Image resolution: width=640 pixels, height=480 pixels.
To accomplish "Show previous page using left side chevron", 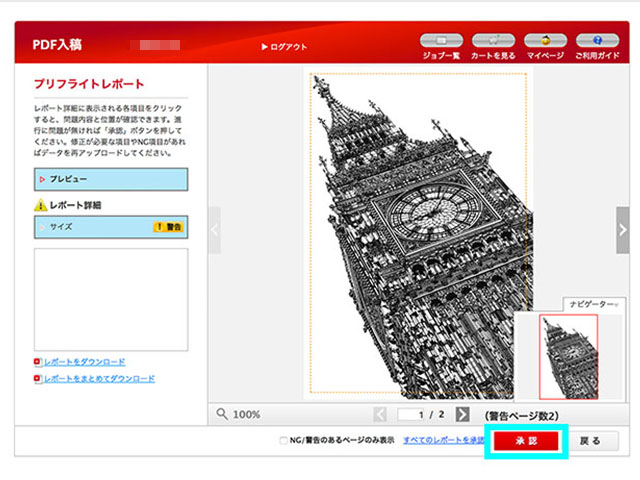I will pyautogui.click(x=214, y=230).
